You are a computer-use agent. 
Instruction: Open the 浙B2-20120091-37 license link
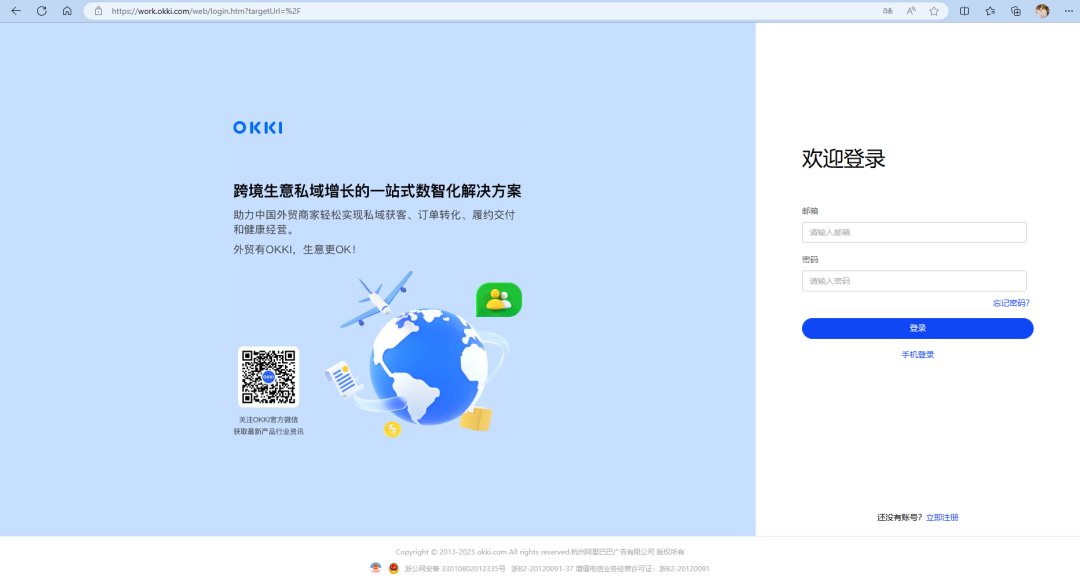click(542, 569)
